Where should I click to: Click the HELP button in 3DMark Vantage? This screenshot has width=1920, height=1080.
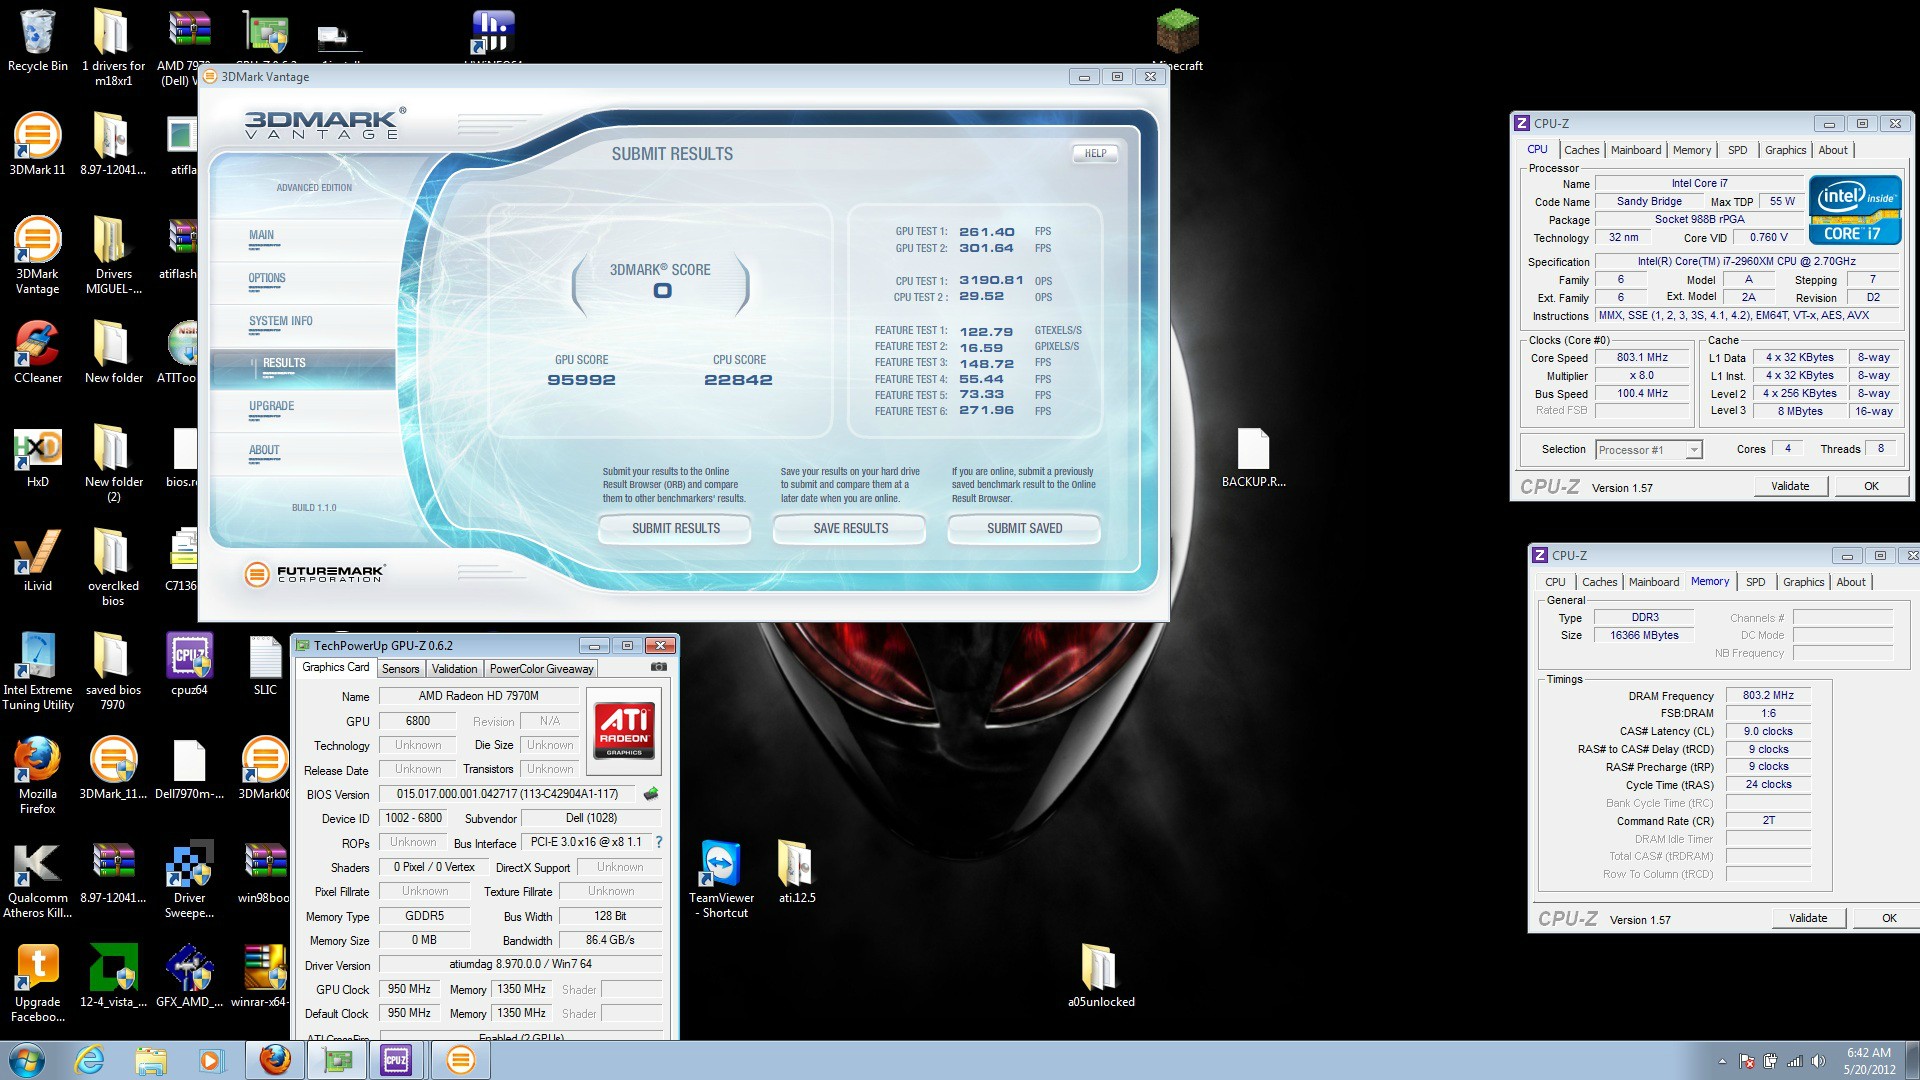coord(1095,153)
